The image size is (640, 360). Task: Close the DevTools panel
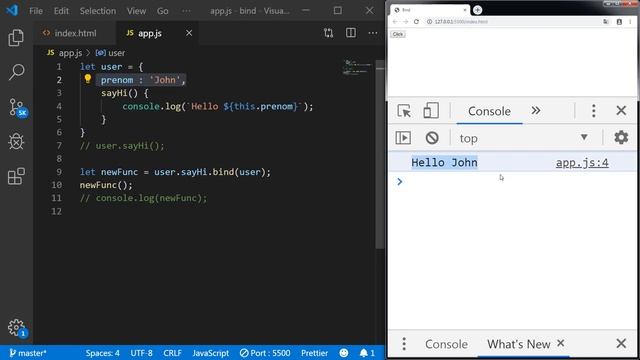[x=621, y=110]
